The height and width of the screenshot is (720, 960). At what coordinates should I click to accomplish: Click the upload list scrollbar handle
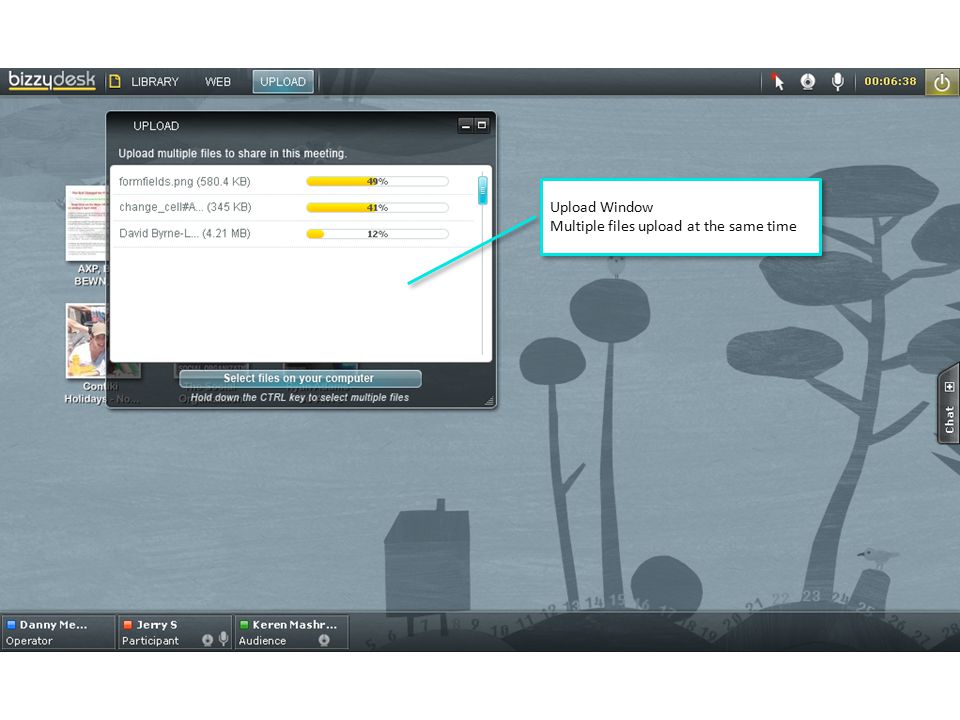[x=482, y=190]
